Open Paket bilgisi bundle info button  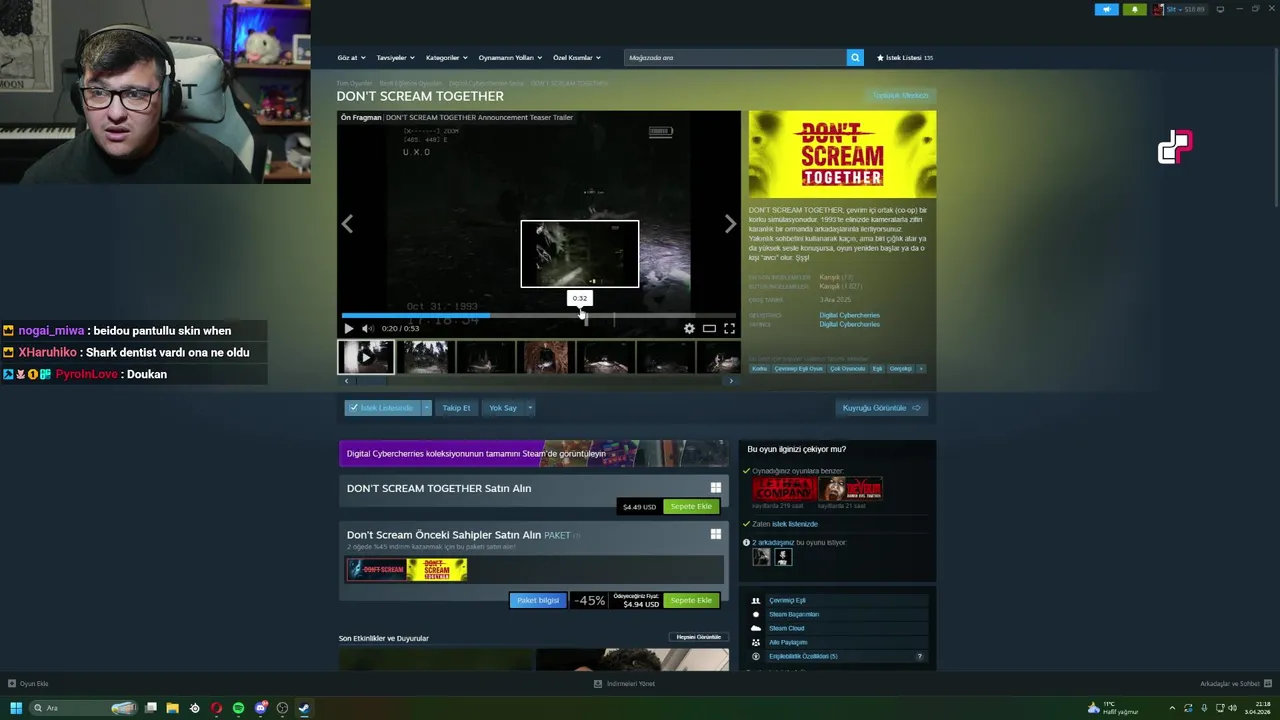pos(538,601)
